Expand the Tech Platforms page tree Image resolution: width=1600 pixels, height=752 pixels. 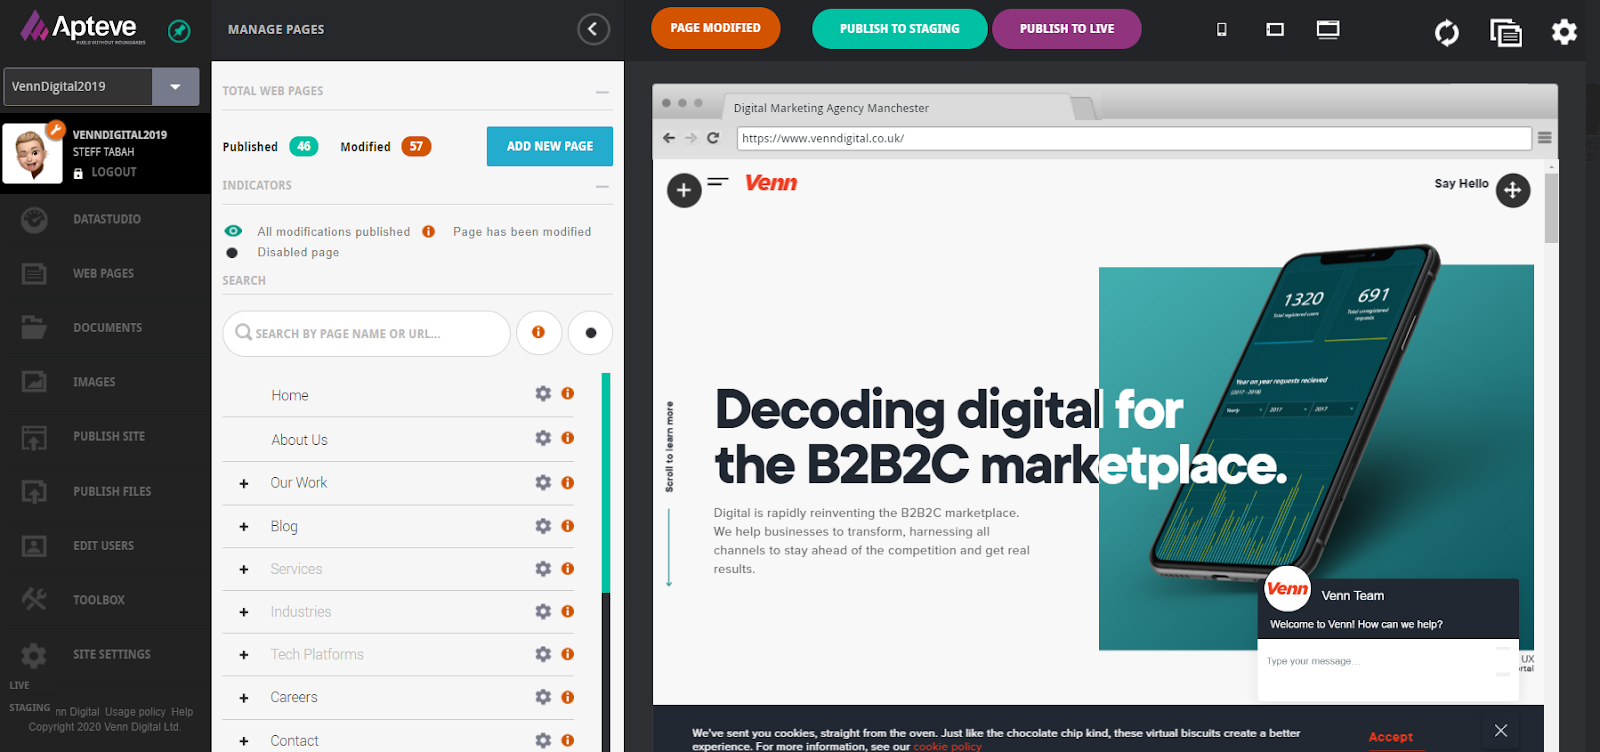point(244,655)
